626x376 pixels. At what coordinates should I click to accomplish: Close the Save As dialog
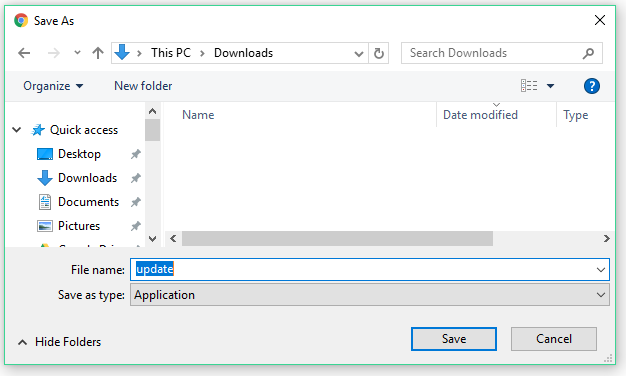click(600, 20)
